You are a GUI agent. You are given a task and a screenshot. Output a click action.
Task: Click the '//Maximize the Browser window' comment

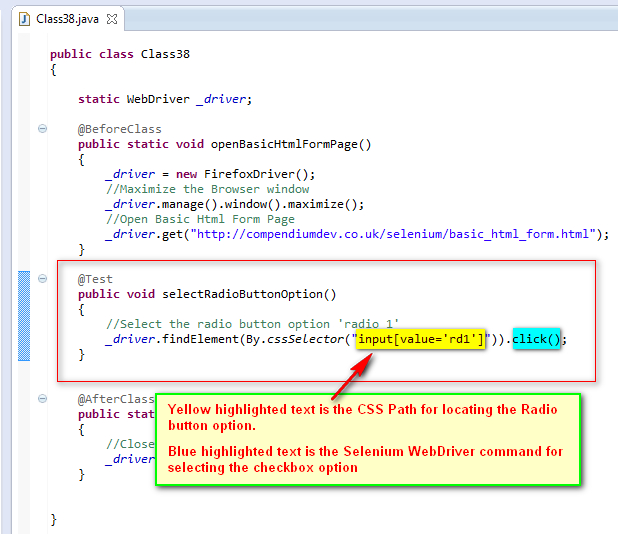coord(207,189)
